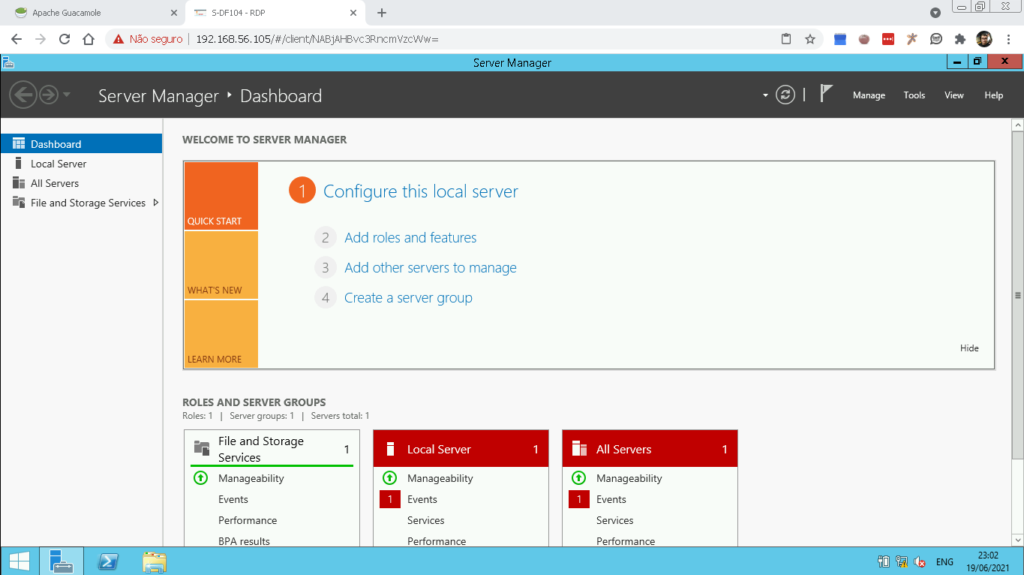This screenshot has height=575, width=1024.
Task: Bookmark this page with star icon
Action: [x=810, y=39]
